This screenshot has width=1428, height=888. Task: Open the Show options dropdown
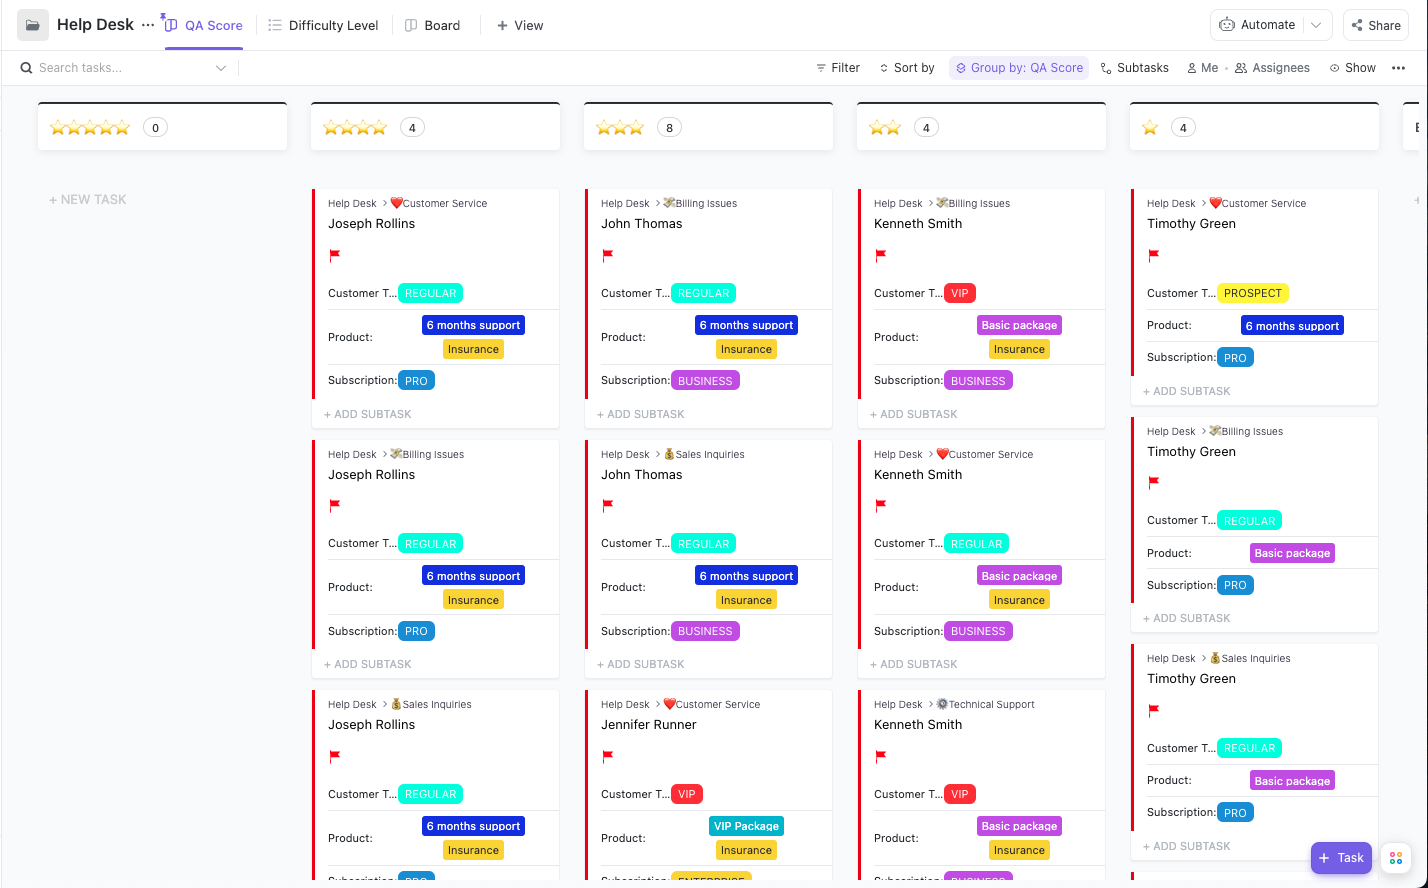pos(1352,67)
